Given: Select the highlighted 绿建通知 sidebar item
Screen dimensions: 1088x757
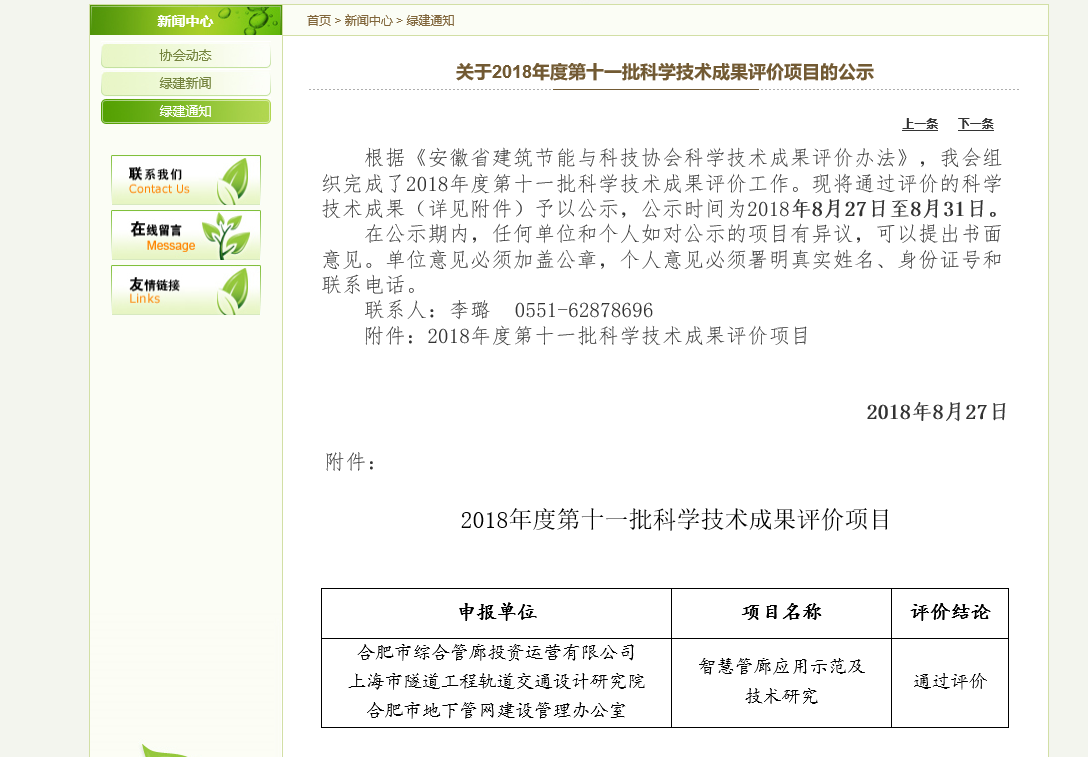Looking at the screenshot, I should pyautogui.click(x=185, y=113).
